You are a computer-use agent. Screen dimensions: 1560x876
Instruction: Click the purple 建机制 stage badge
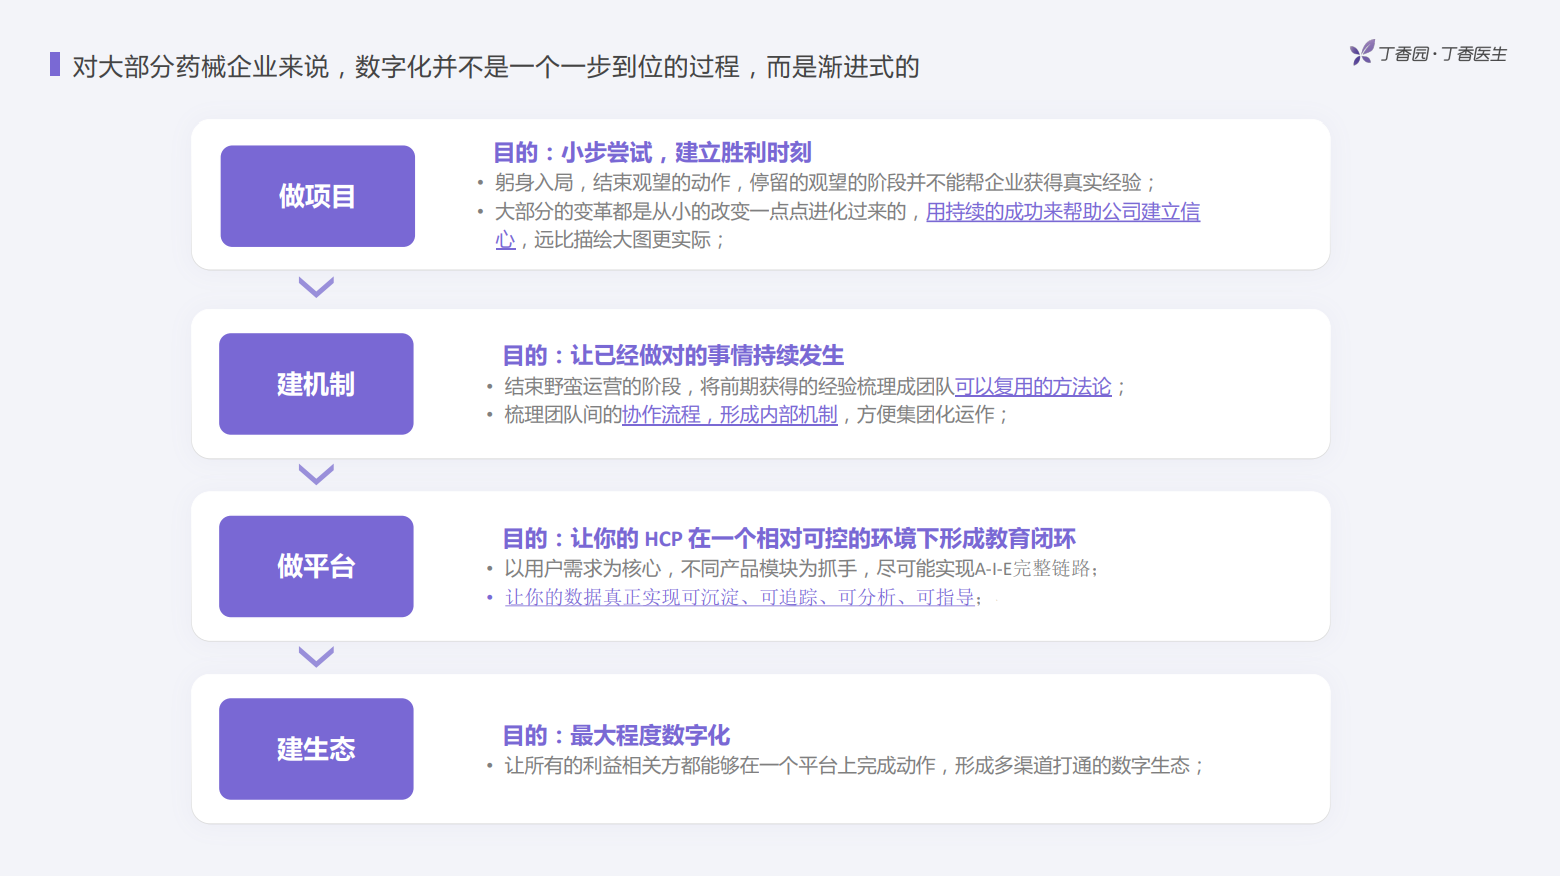click(315, 383)
